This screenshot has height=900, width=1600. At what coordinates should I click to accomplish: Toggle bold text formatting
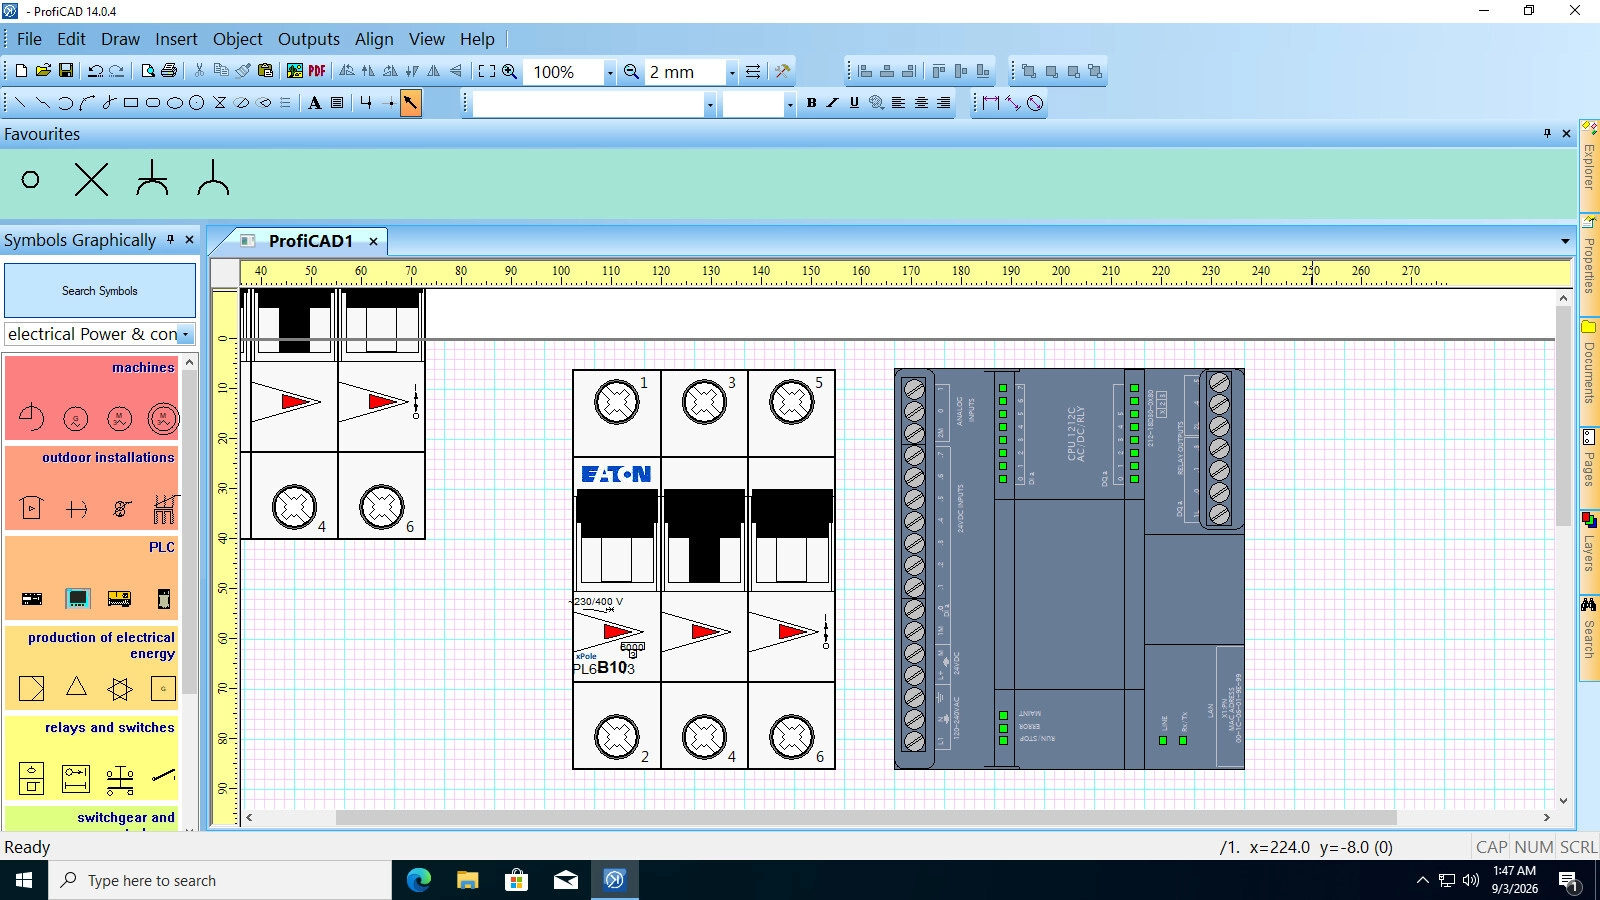click(x=811, y=103)
